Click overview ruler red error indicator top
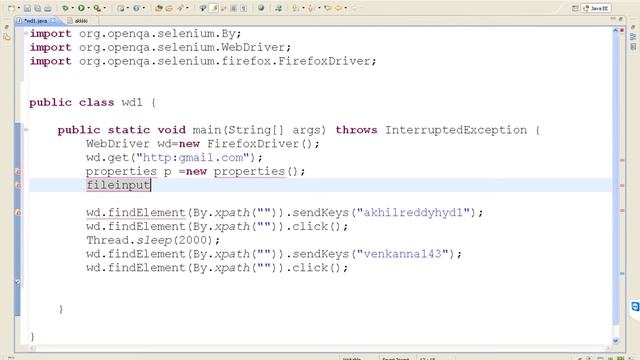 (x=622, y=30)
